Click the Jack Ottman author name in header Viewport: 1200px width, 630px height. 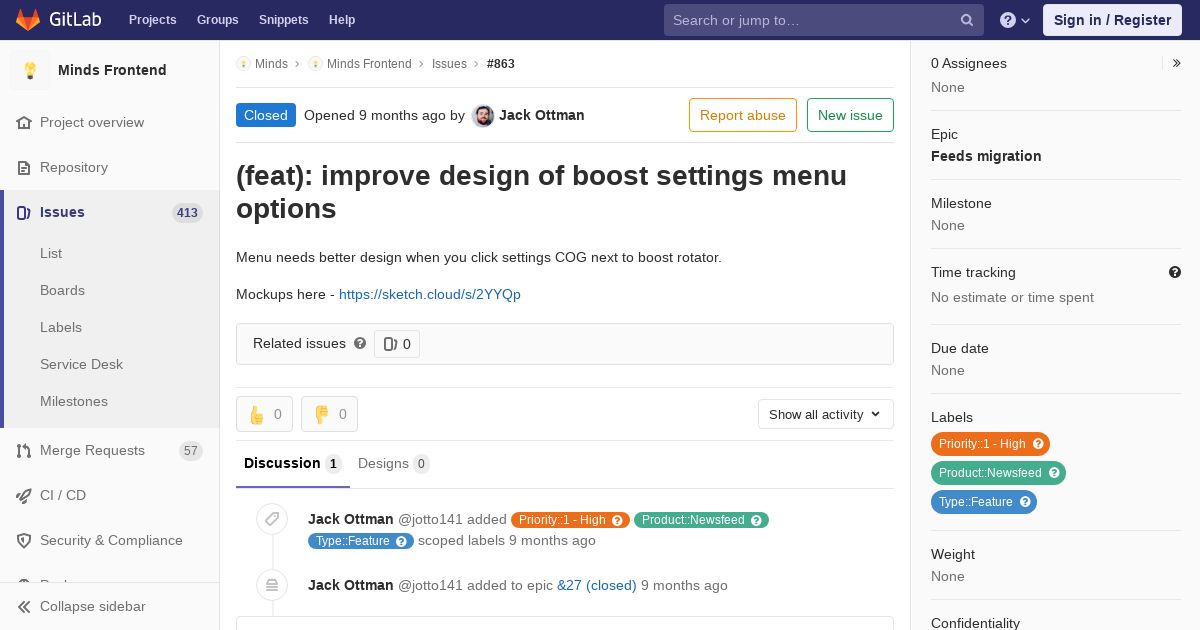541,115
